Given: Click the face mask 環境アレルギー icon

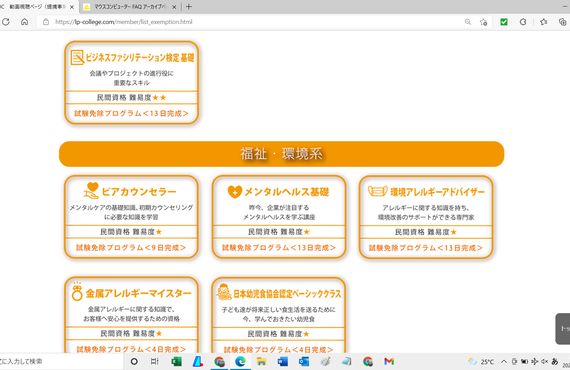Looking at the screenshot, I should pyautogui.click(x=378, y=191).
